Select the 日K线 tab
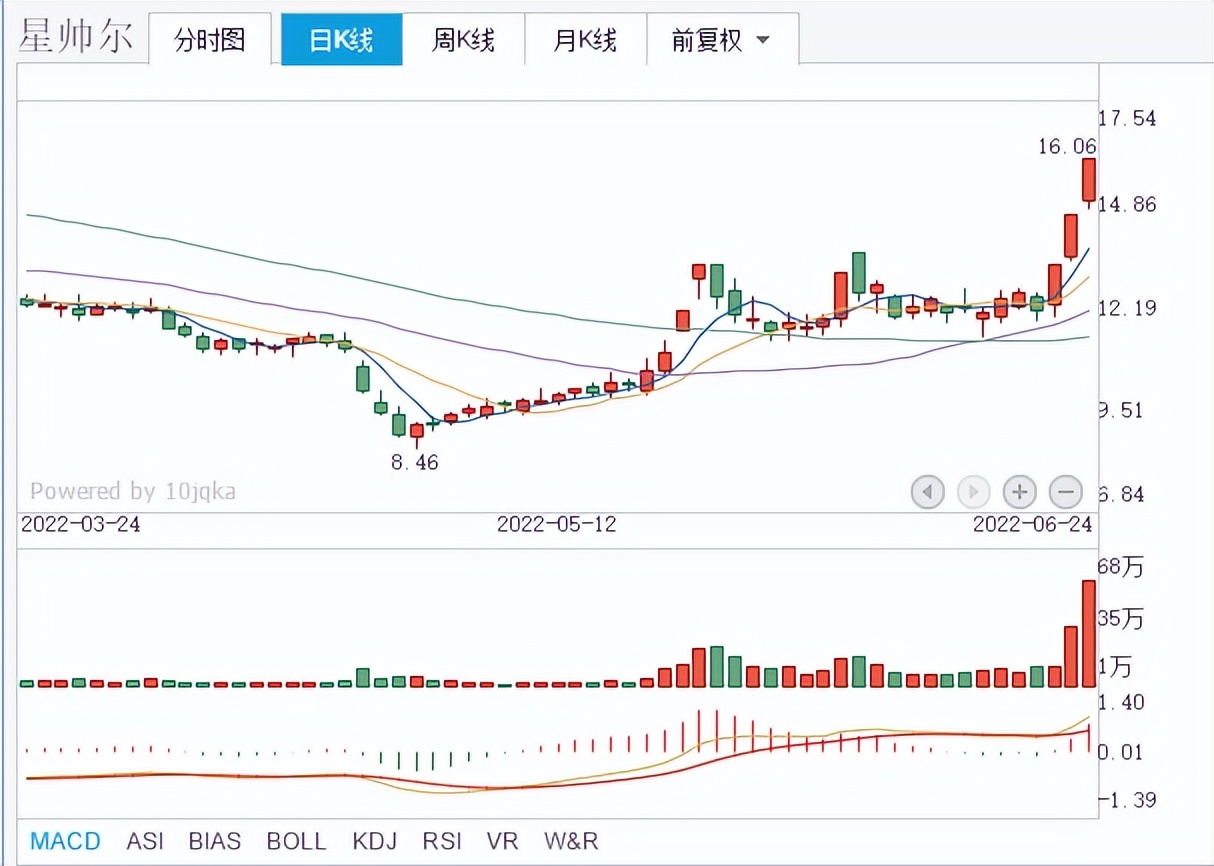The width and height of the screenshot is (1214, 866). [341, 40]
